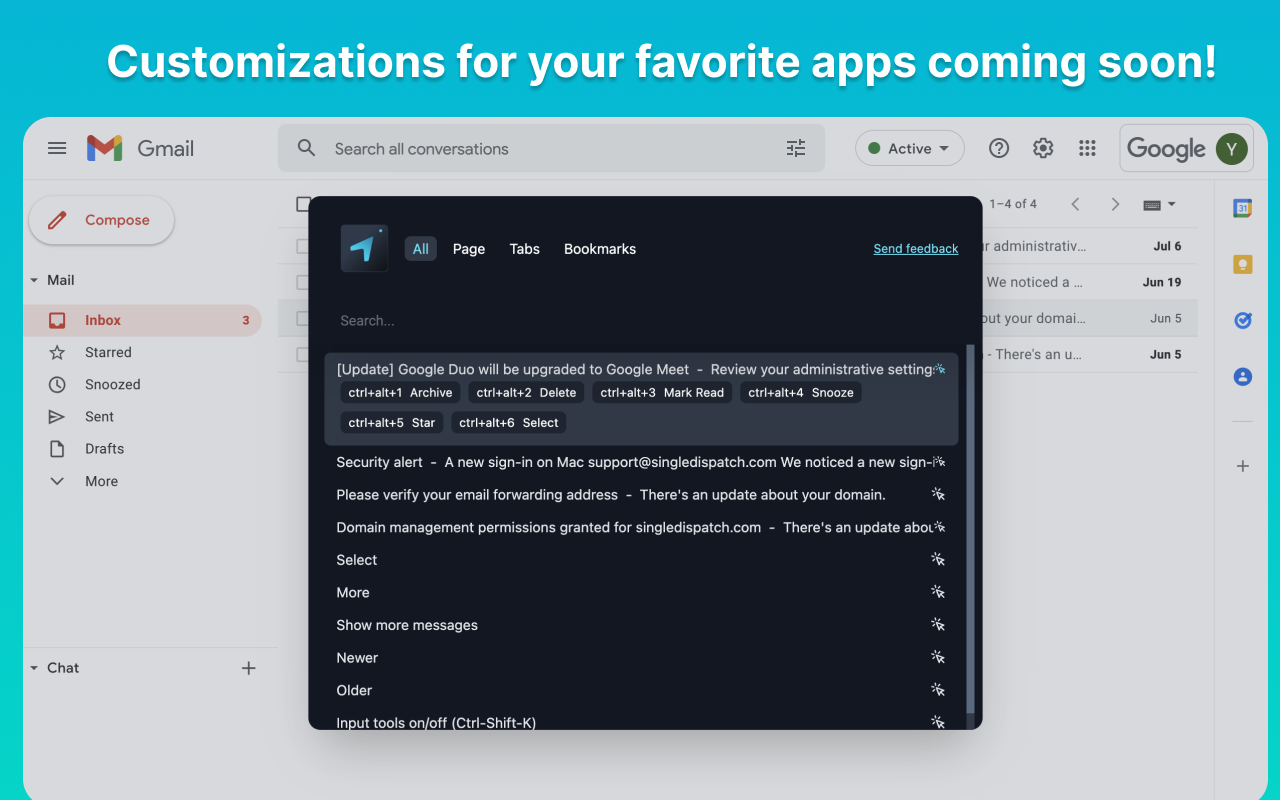
Task: Check the Jun 19 email's row checkbox
Action: pyautogui.click(x=303, y=282)
